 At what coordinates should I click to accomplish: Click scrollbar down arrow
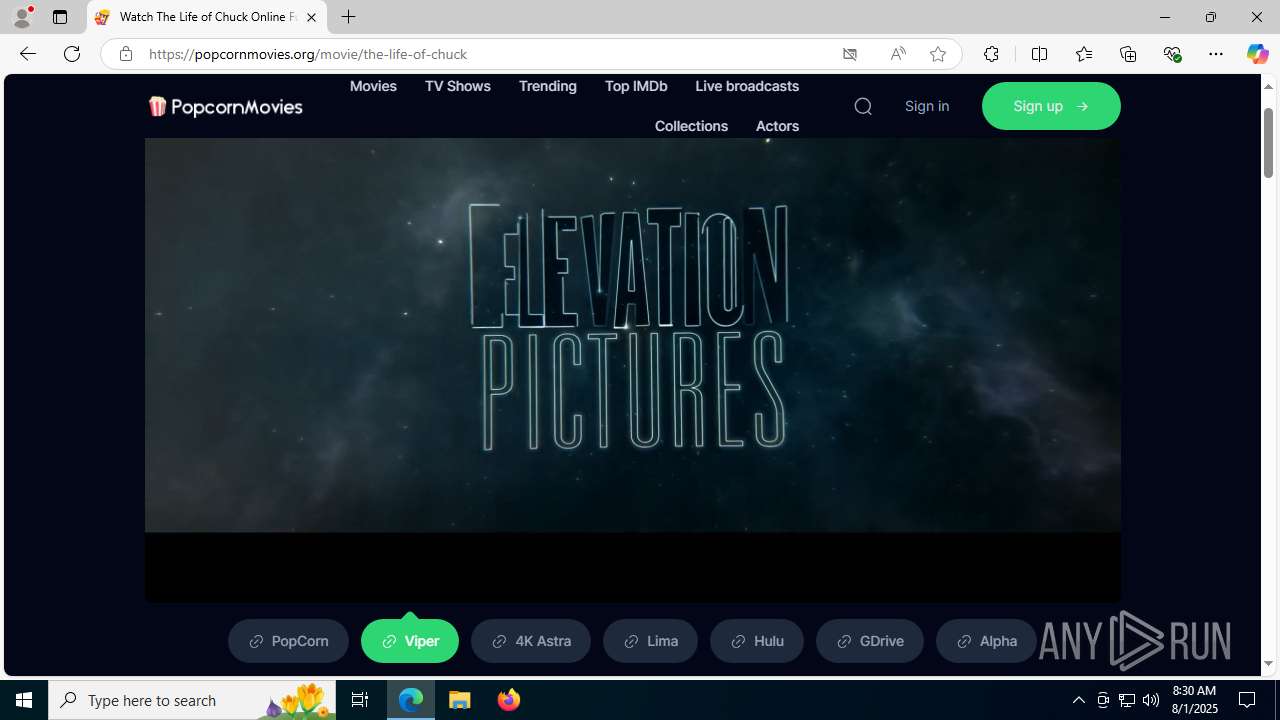[1268, 664]
